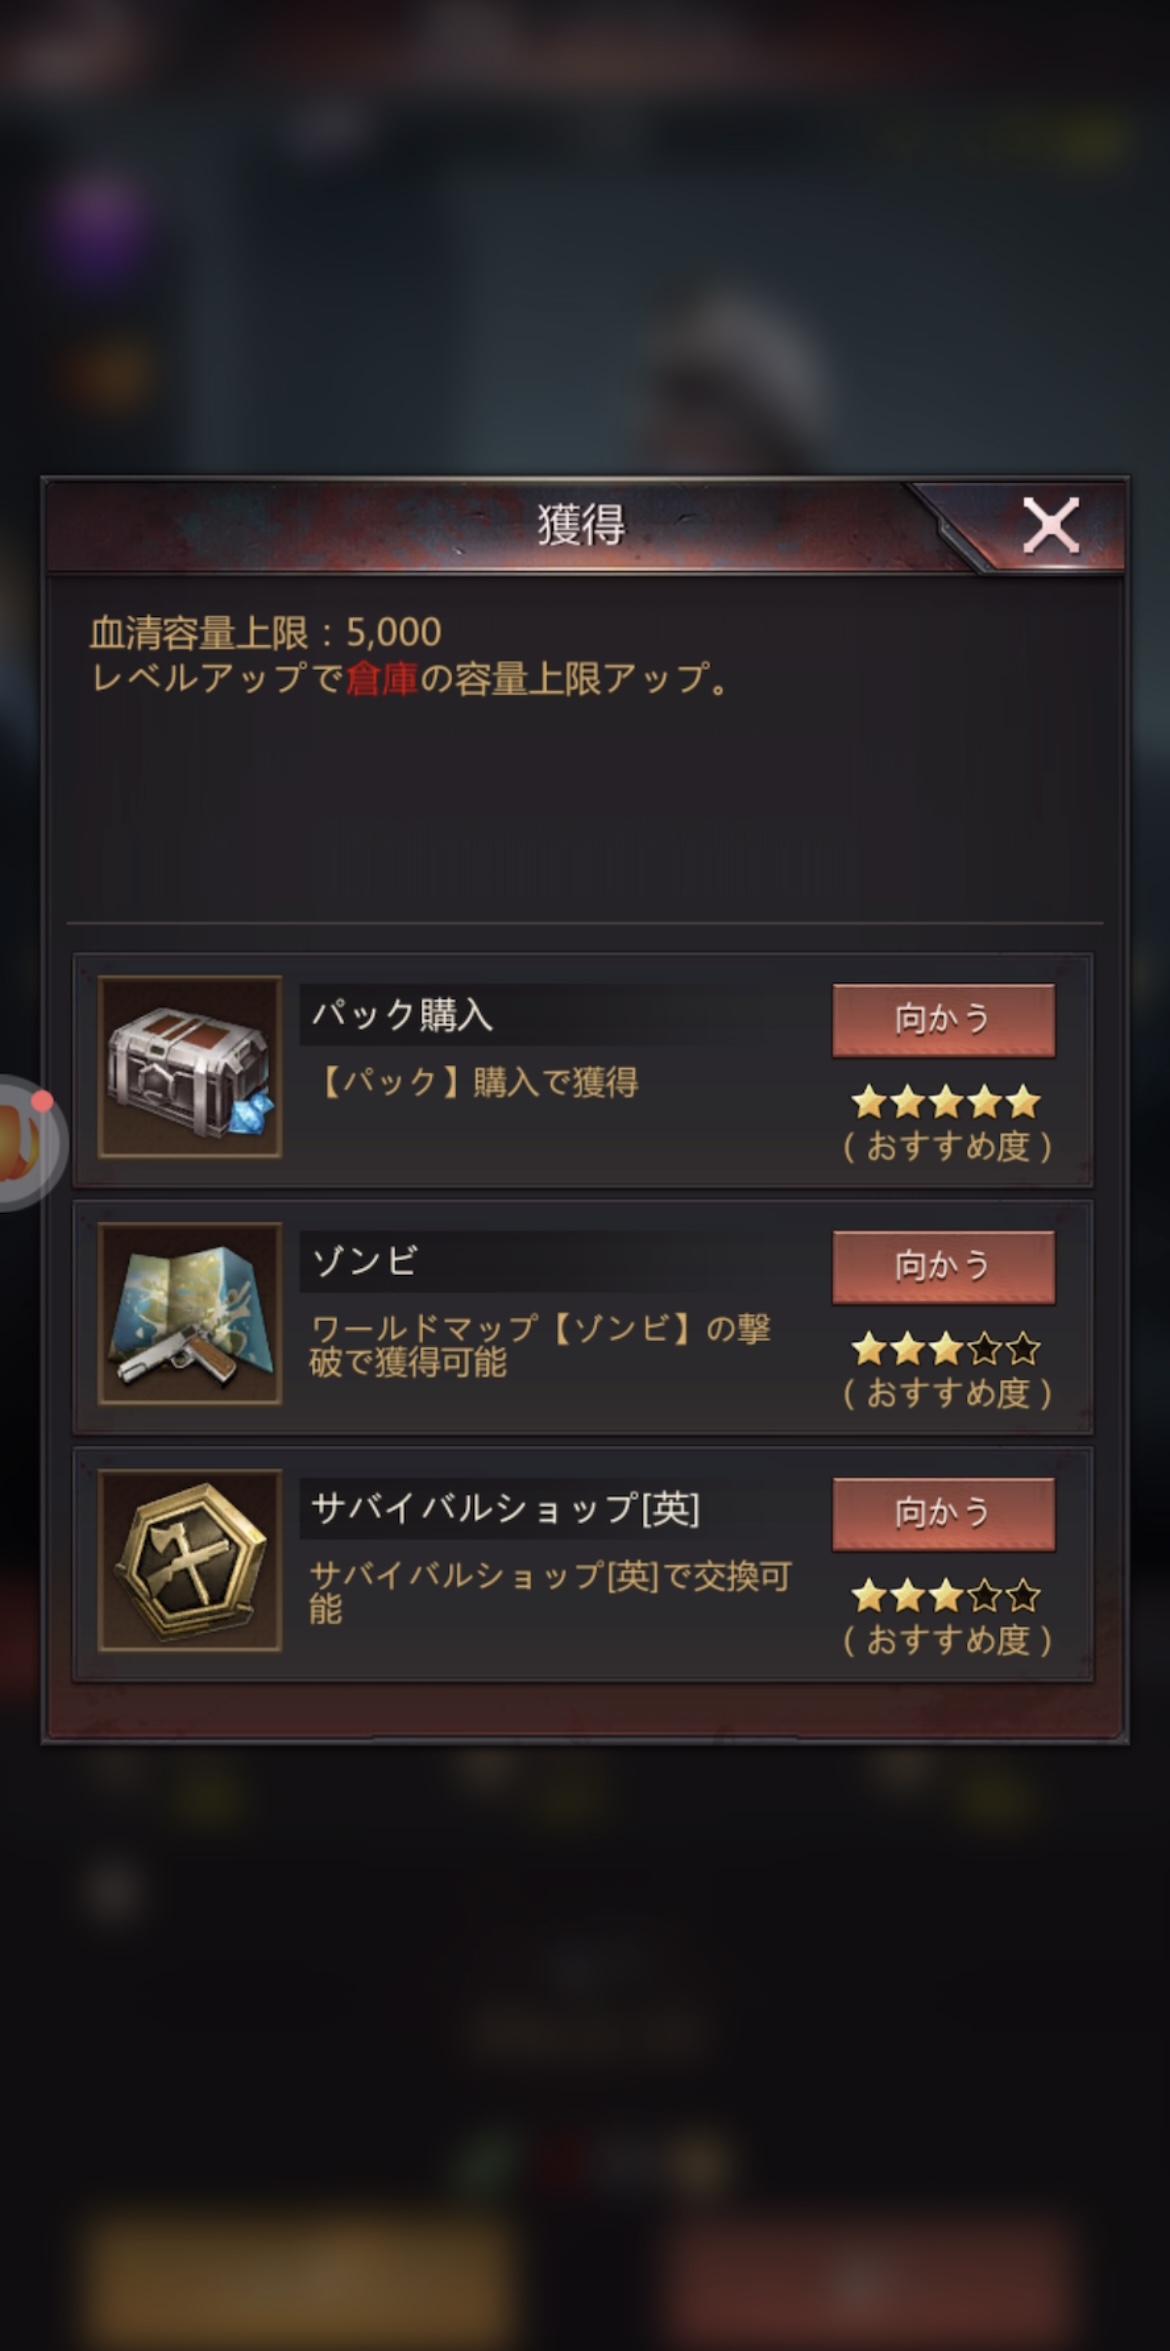Select the サバイバルショップ[英] row title
Image resolution: width=1170 pixels, height=2351 pixels.
[x=505, y=1508]
